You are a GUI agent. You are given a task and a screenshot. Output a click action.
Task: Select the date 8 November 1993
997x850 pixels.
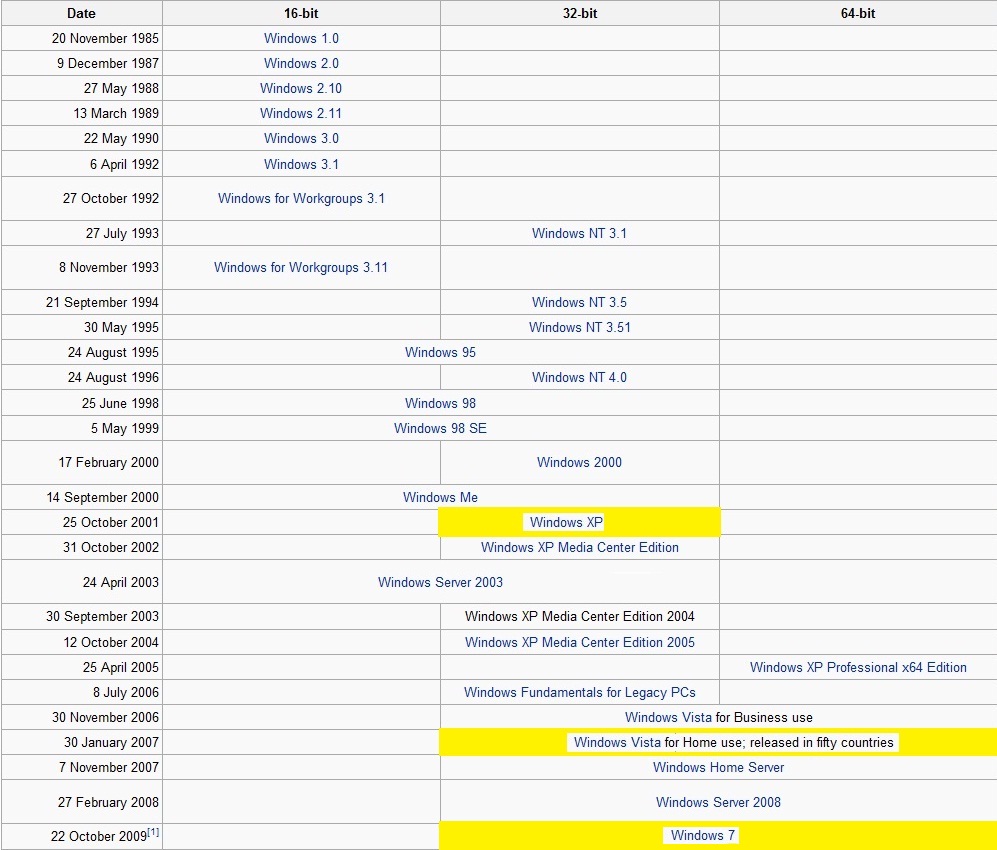tap(109, 267)
